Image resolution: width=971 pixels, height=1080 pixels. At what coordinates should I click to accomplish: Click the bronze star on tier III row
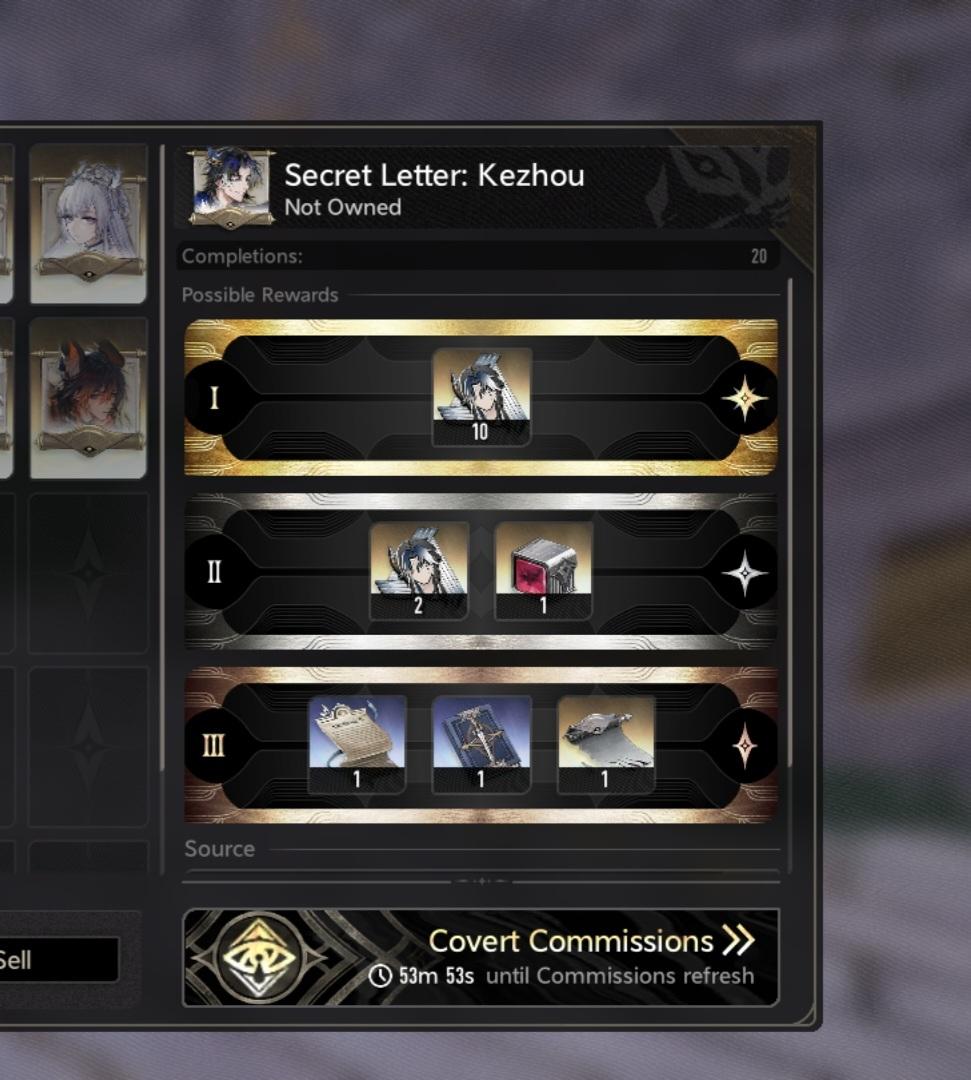[744, 746]
